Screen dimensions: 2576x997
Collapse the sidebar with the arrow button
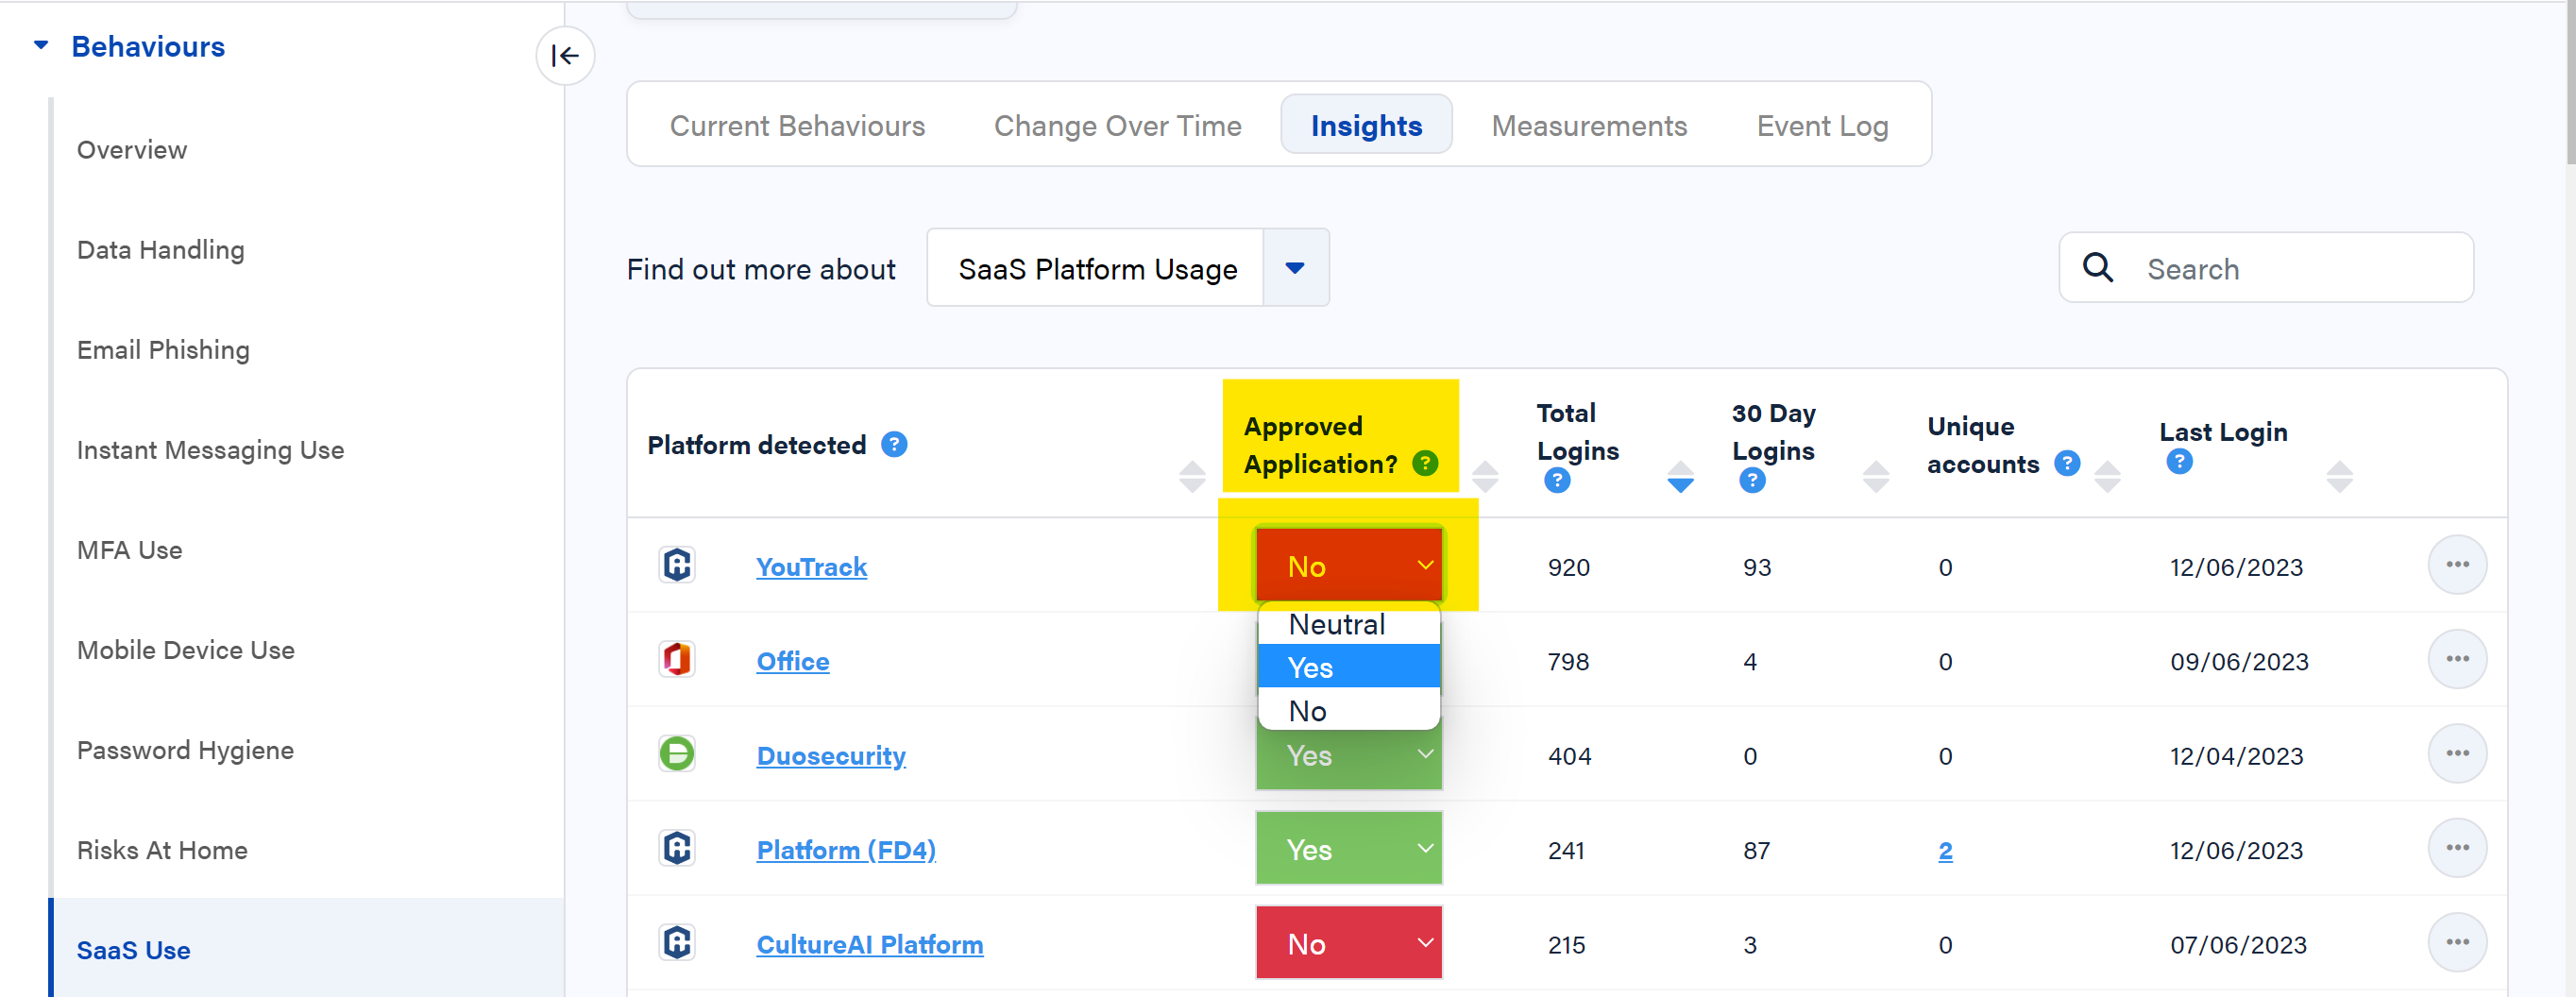565,56
